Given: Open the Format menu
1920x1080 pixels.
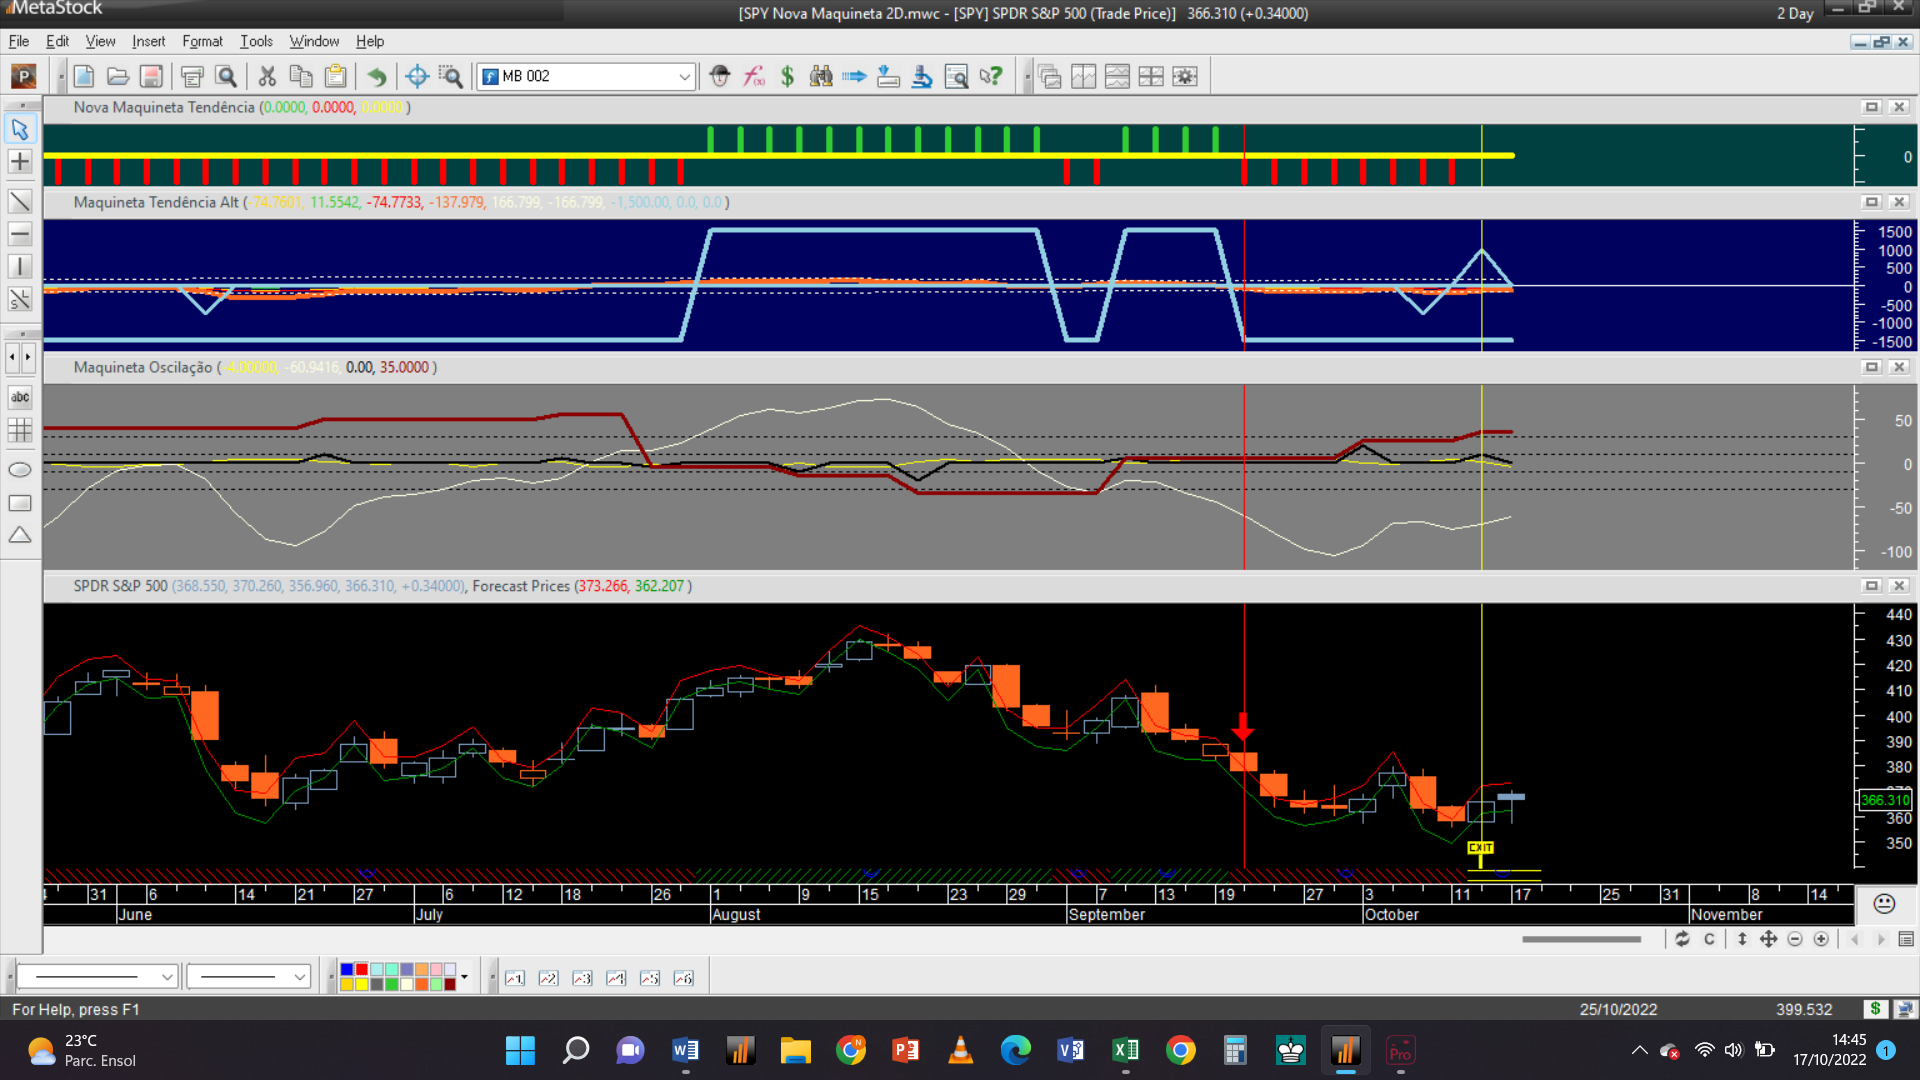Looking at the screenshot, I should 202,41.
